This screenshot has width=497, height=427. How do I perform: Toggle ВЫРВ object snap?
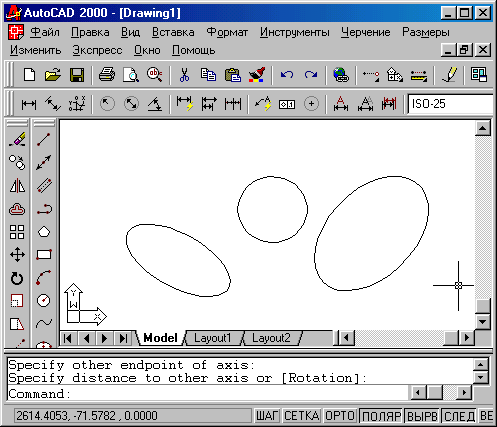422,416
